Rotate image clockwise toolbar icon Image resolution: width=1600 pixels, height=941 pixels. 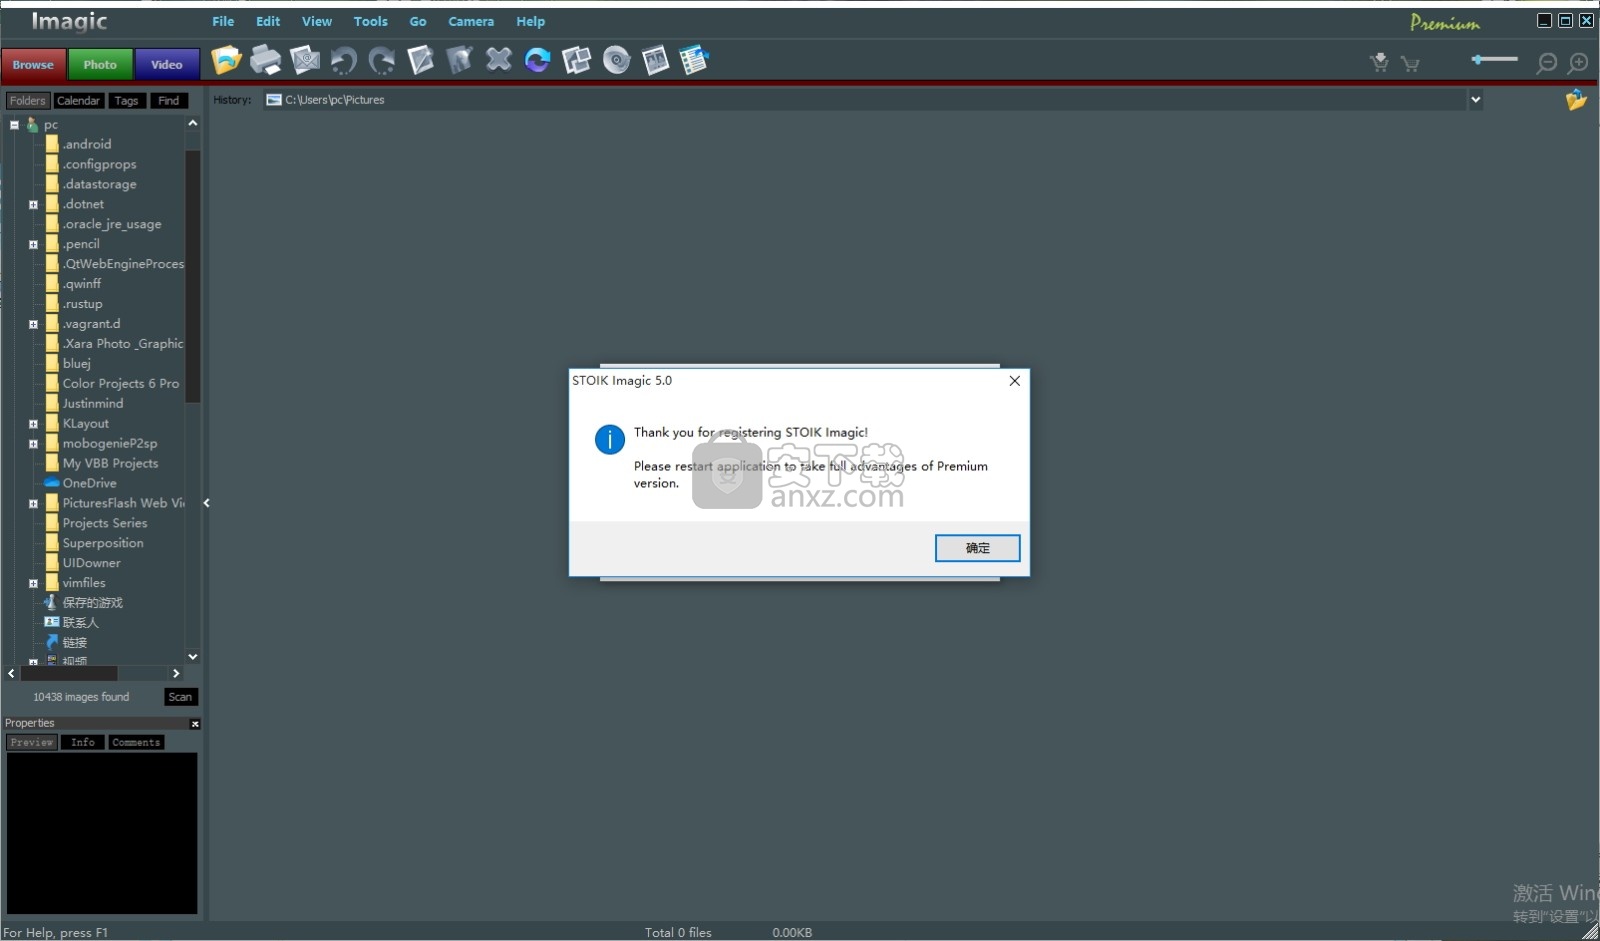click(x=381, y=61)
